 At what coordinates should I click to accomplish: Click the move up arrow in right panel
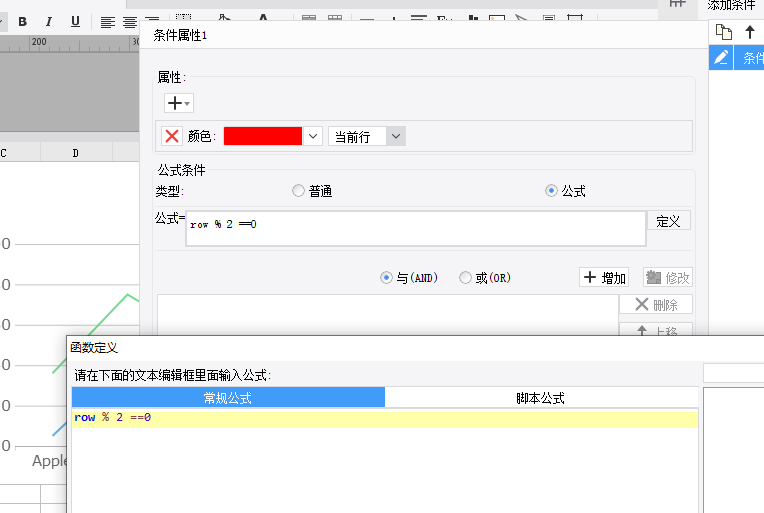tap(750, 33)
